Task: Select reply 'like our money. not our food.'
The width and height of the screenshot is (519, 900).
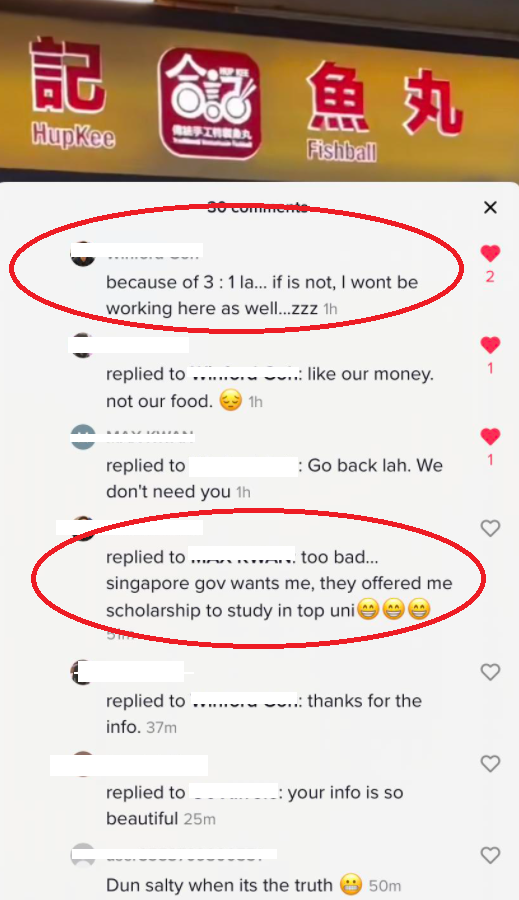Action: pyautogui.click(x=270, y=387)
